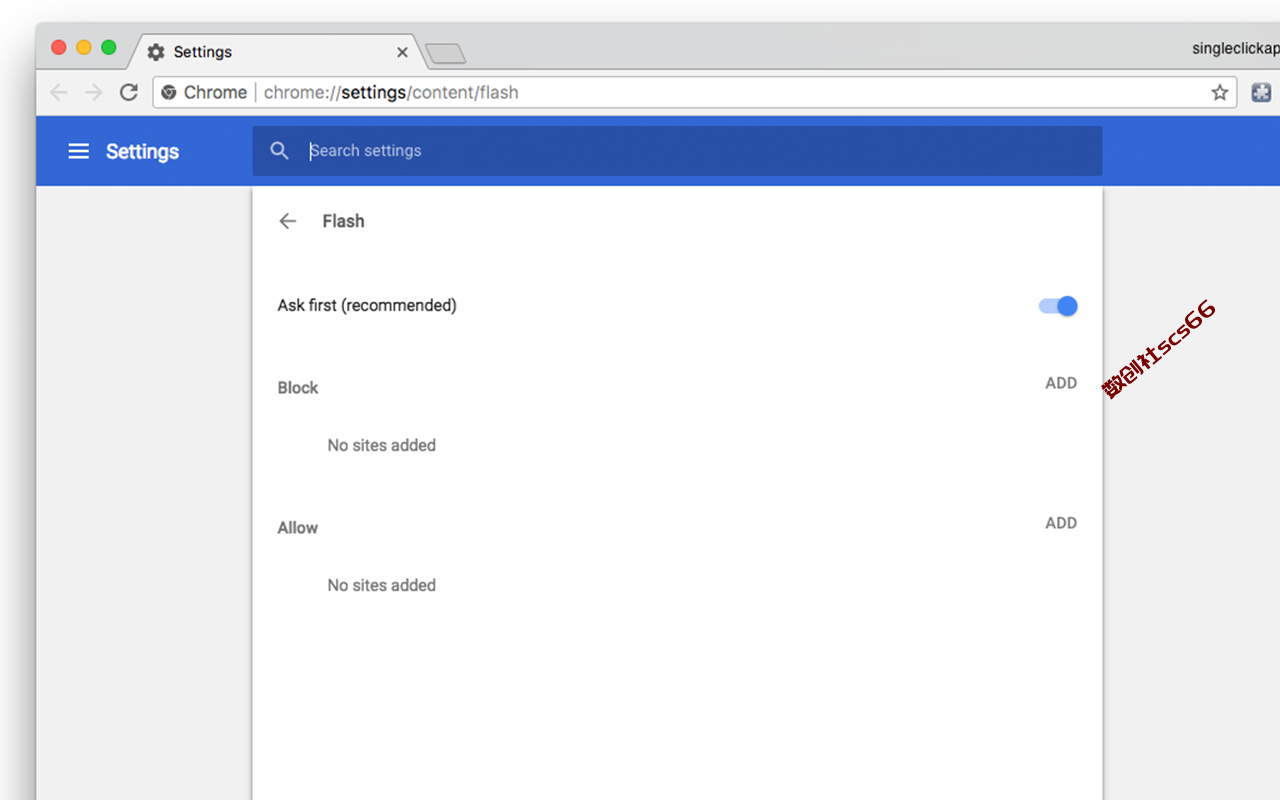Viewport: 1280px width, 800px height.
Task: Reload the page with refresh icon
Action: click(x=129, y=92)
